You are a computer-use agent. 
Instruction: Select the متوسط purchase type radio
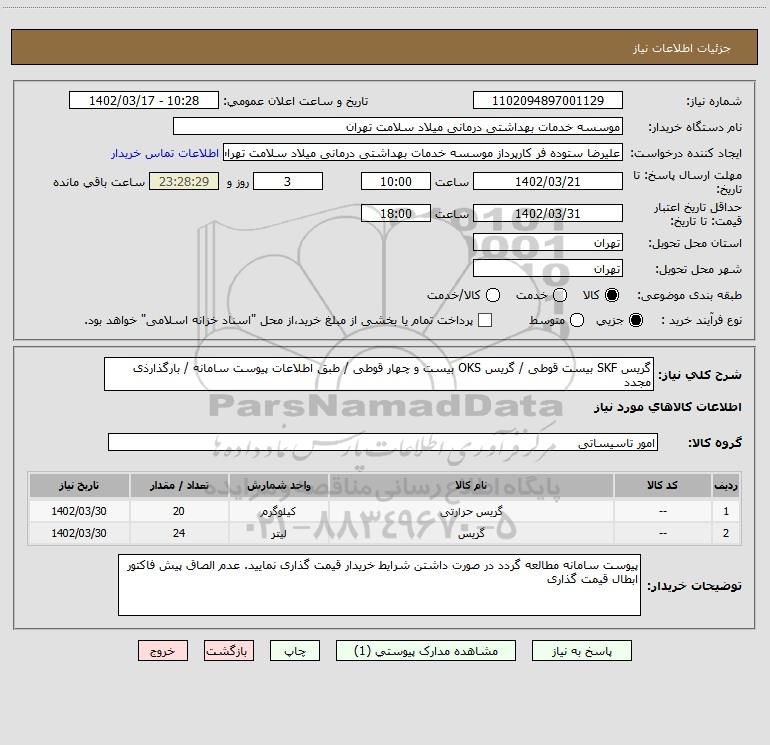(x=577, y=320)
